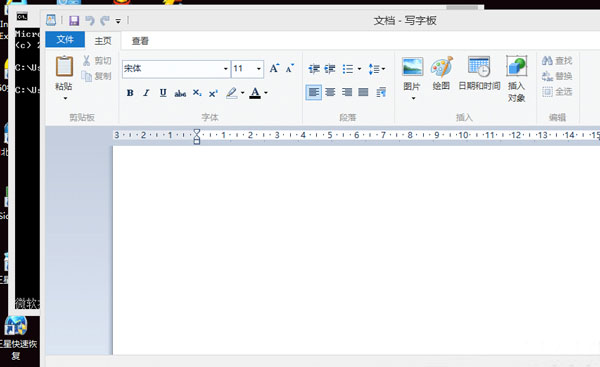Align text right
600x367 pixels.
[x=347, y=92]
